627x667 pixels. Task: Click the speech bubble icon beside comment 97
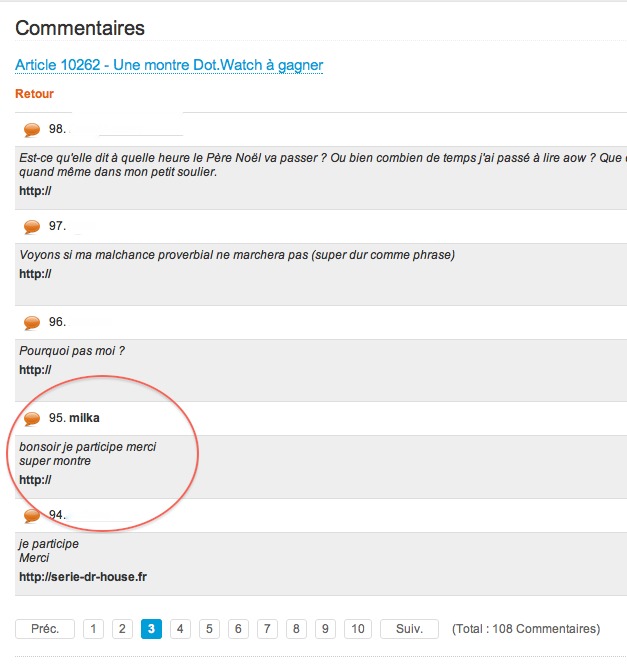coord(32,227)
